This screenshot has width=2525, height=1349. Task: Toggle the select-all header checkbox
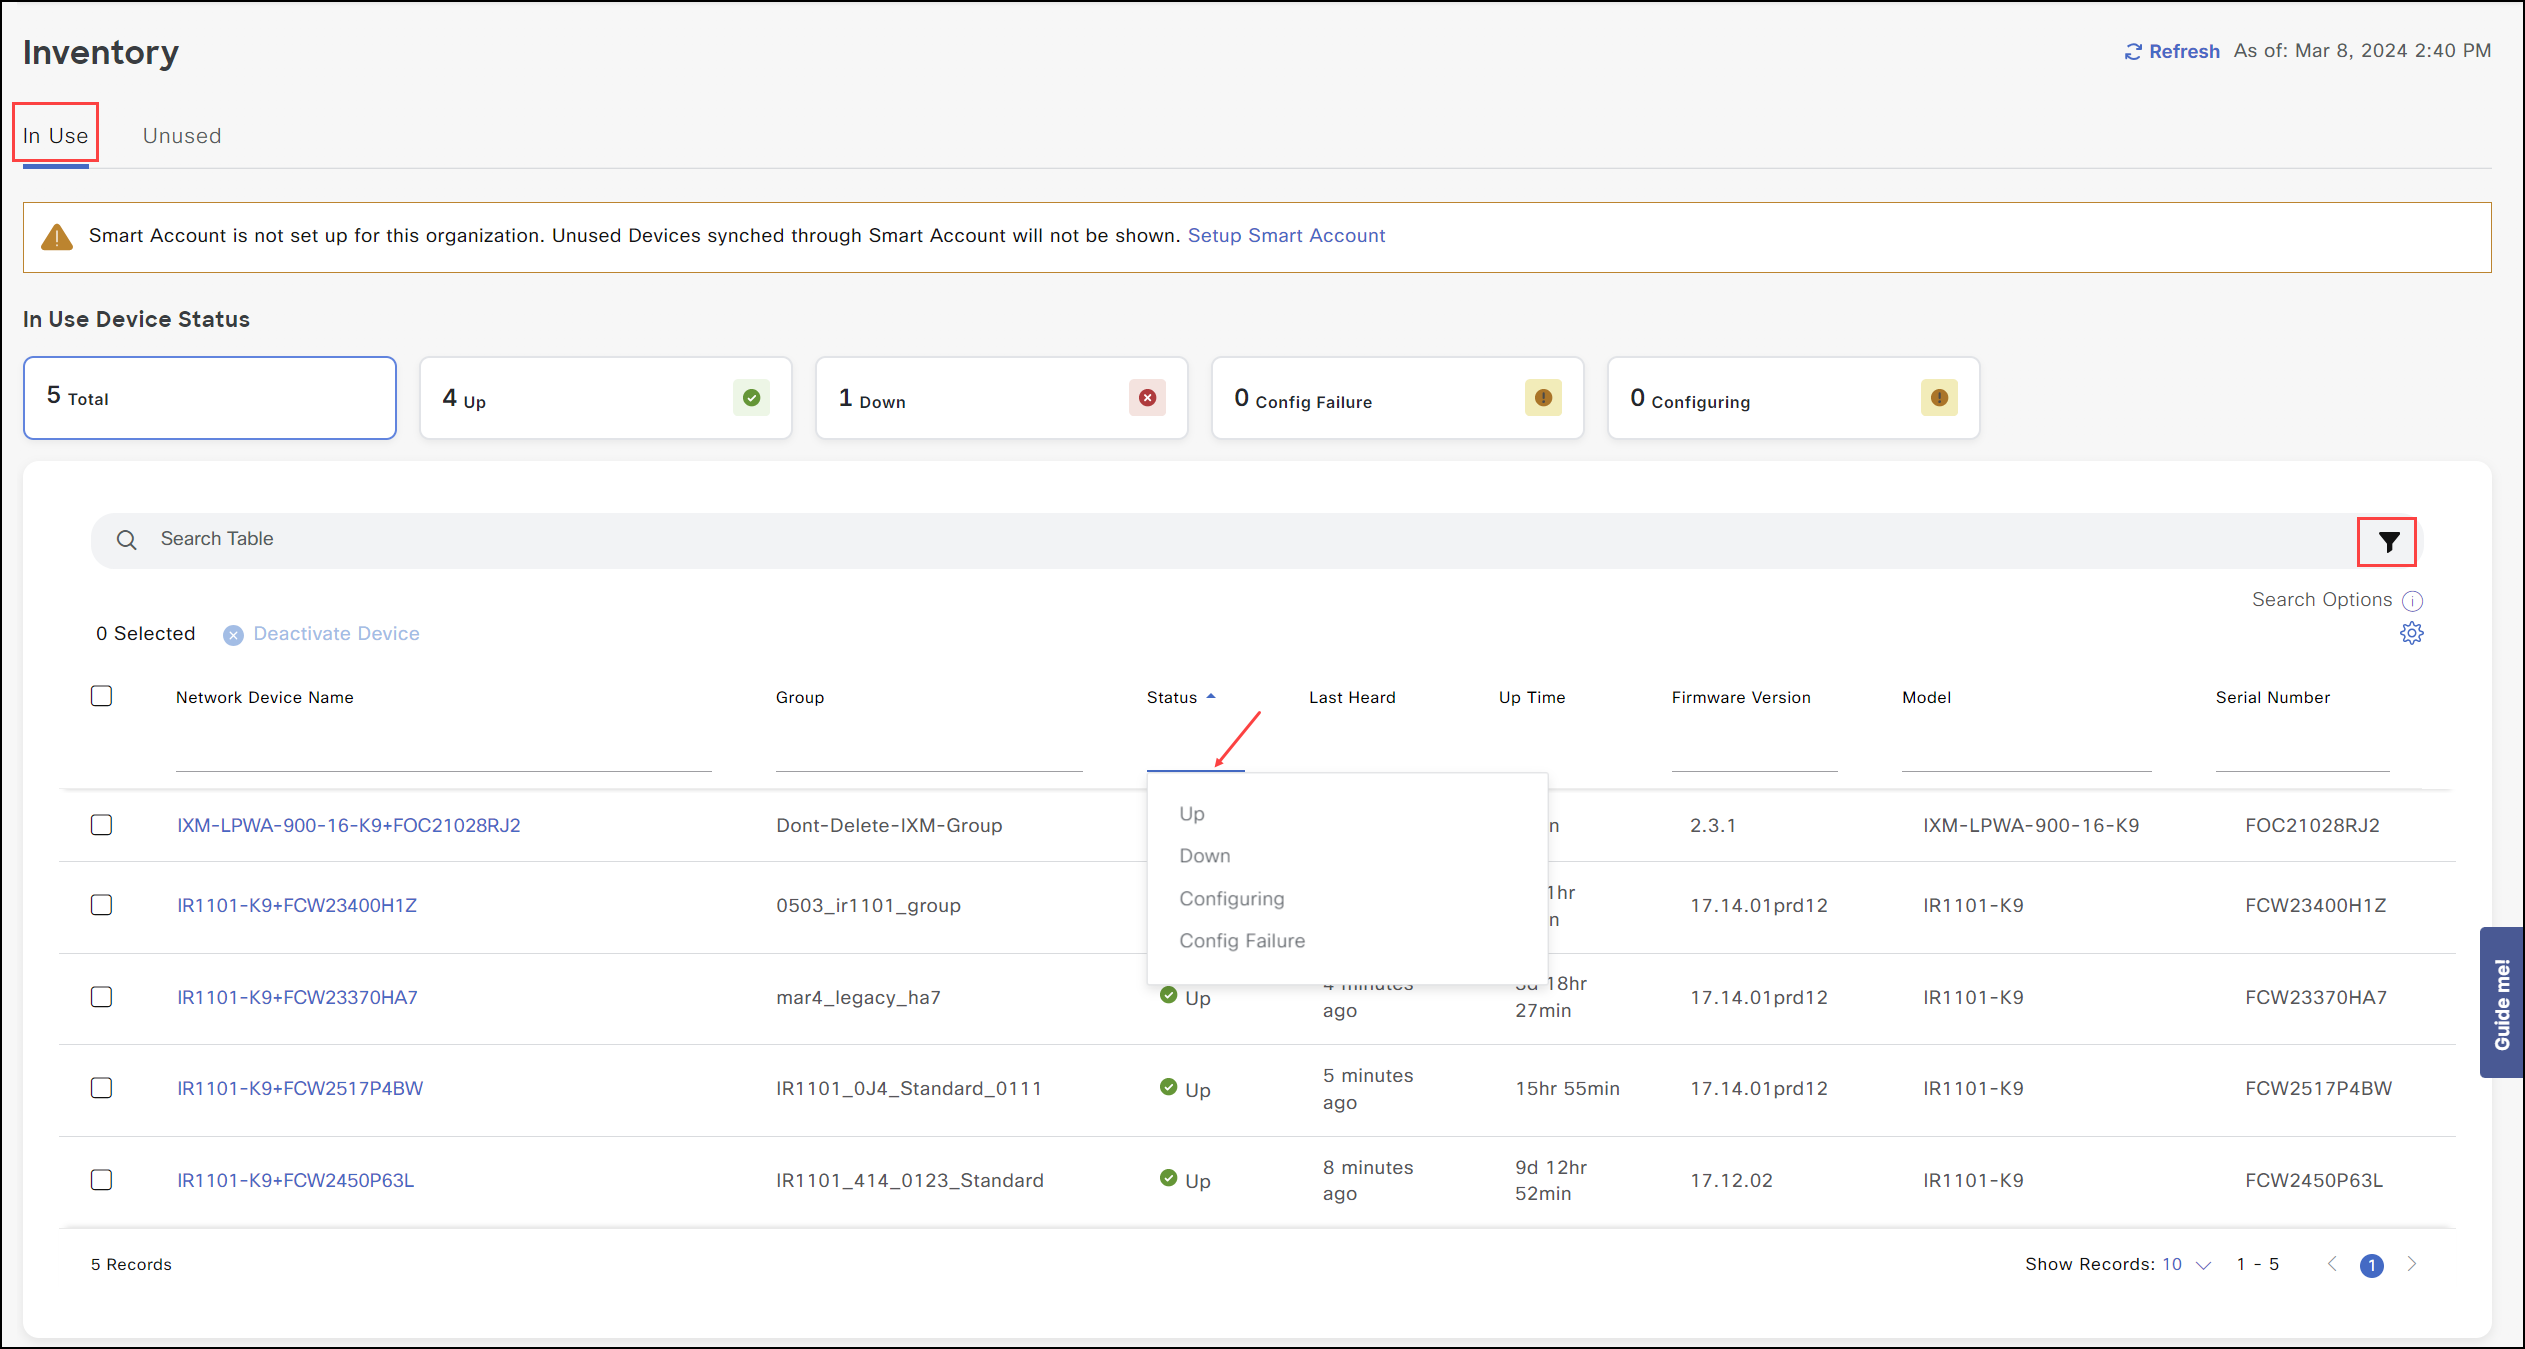(101, 696)
